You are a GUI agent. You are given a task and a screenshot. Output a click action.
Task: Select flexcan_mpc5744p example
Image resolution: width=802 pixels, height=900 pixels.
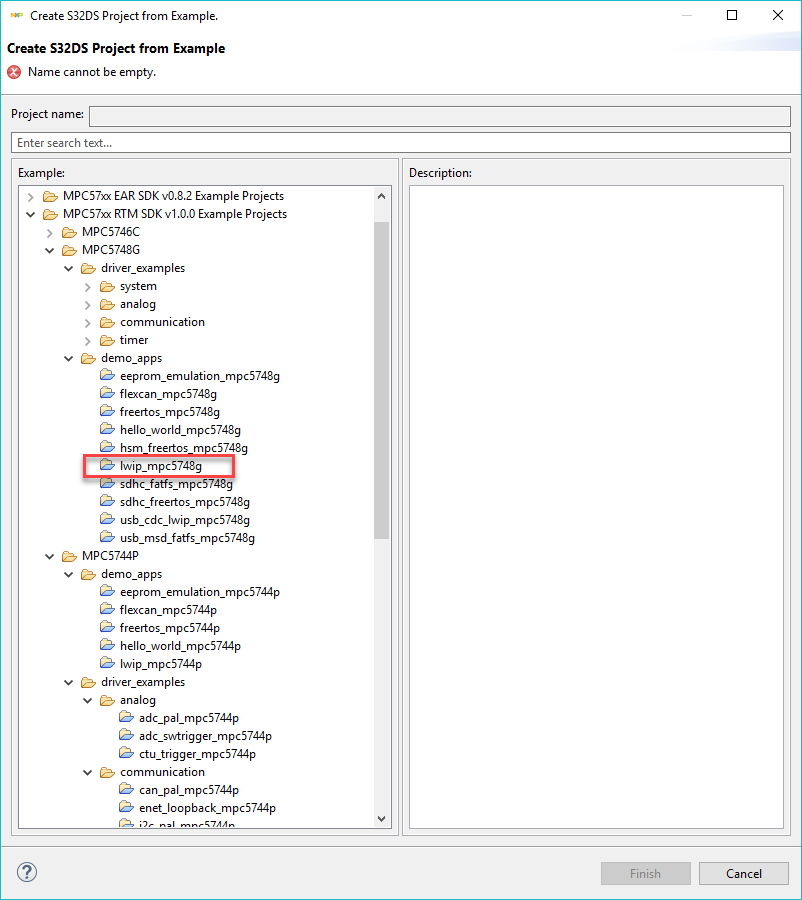point(168,610)
